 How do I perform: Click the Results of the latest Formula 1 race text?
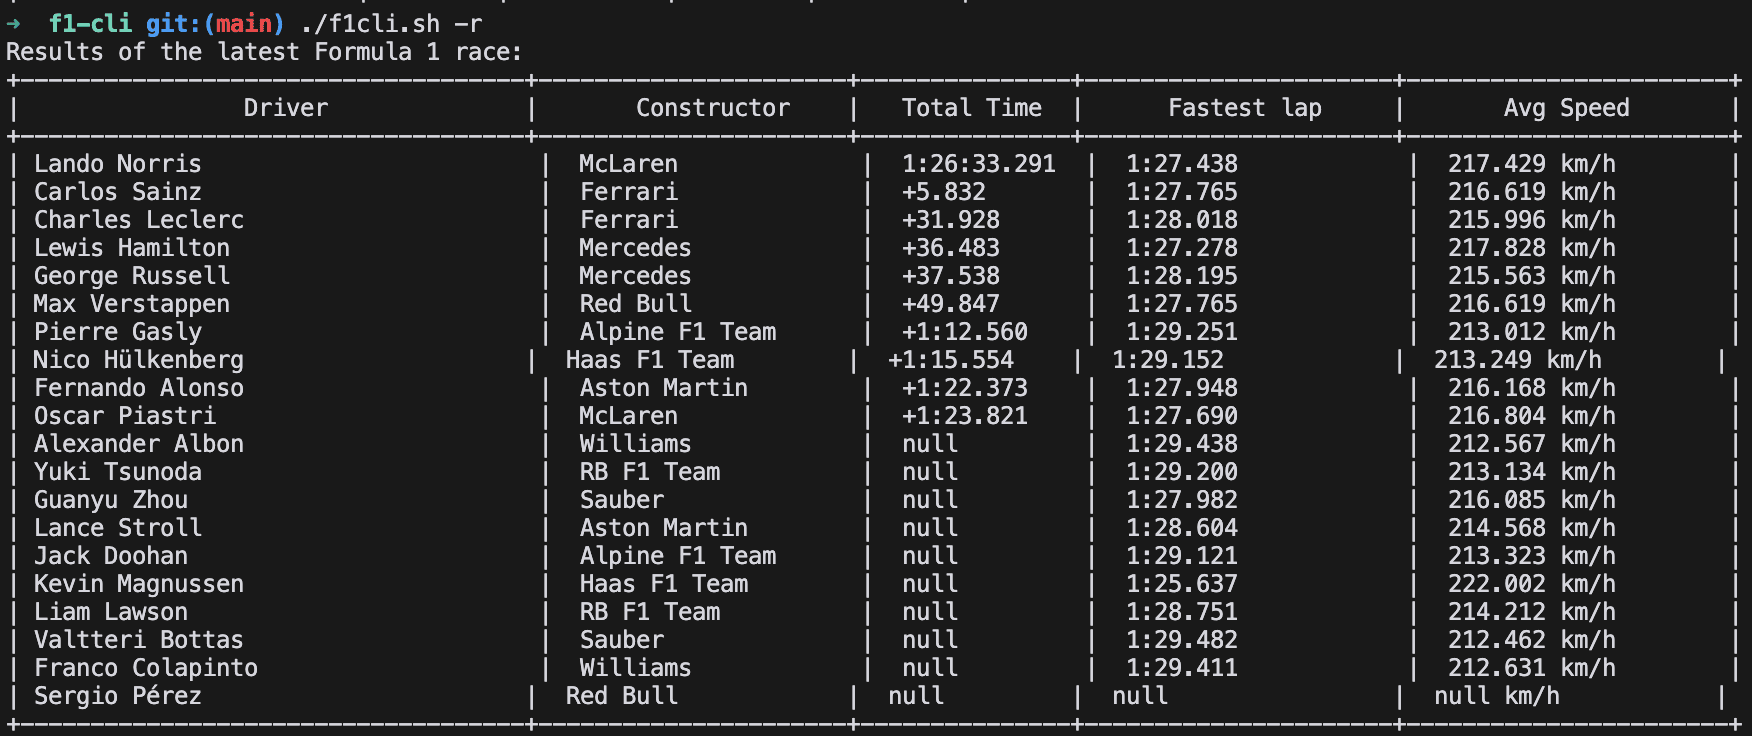(x=265, y=52)
